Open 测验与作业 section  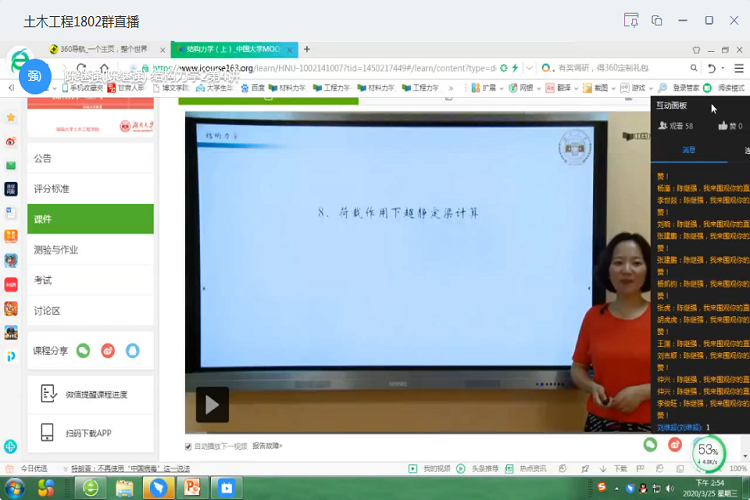click(56, 250)
